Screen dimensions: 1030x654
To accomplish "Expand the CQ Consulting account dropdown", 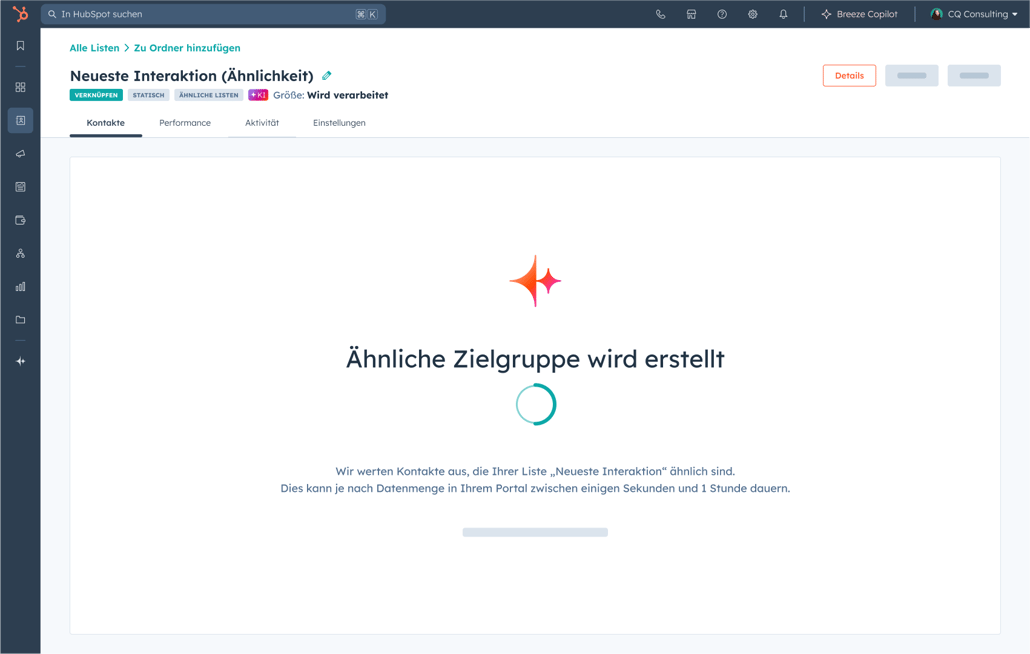I will (x=974, y=14).
